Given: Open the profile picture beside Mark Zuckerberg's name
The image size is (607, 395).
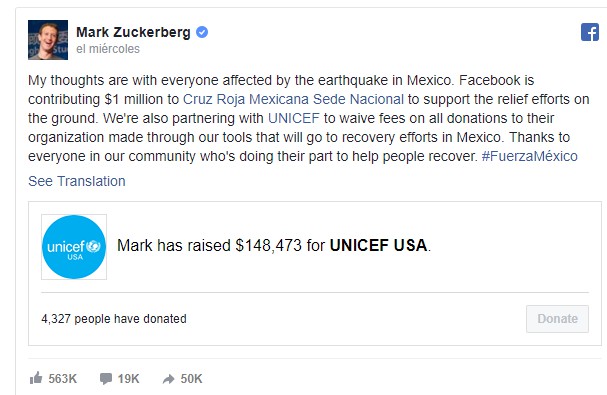Looking at the screenshot, I should click(48, 40).
